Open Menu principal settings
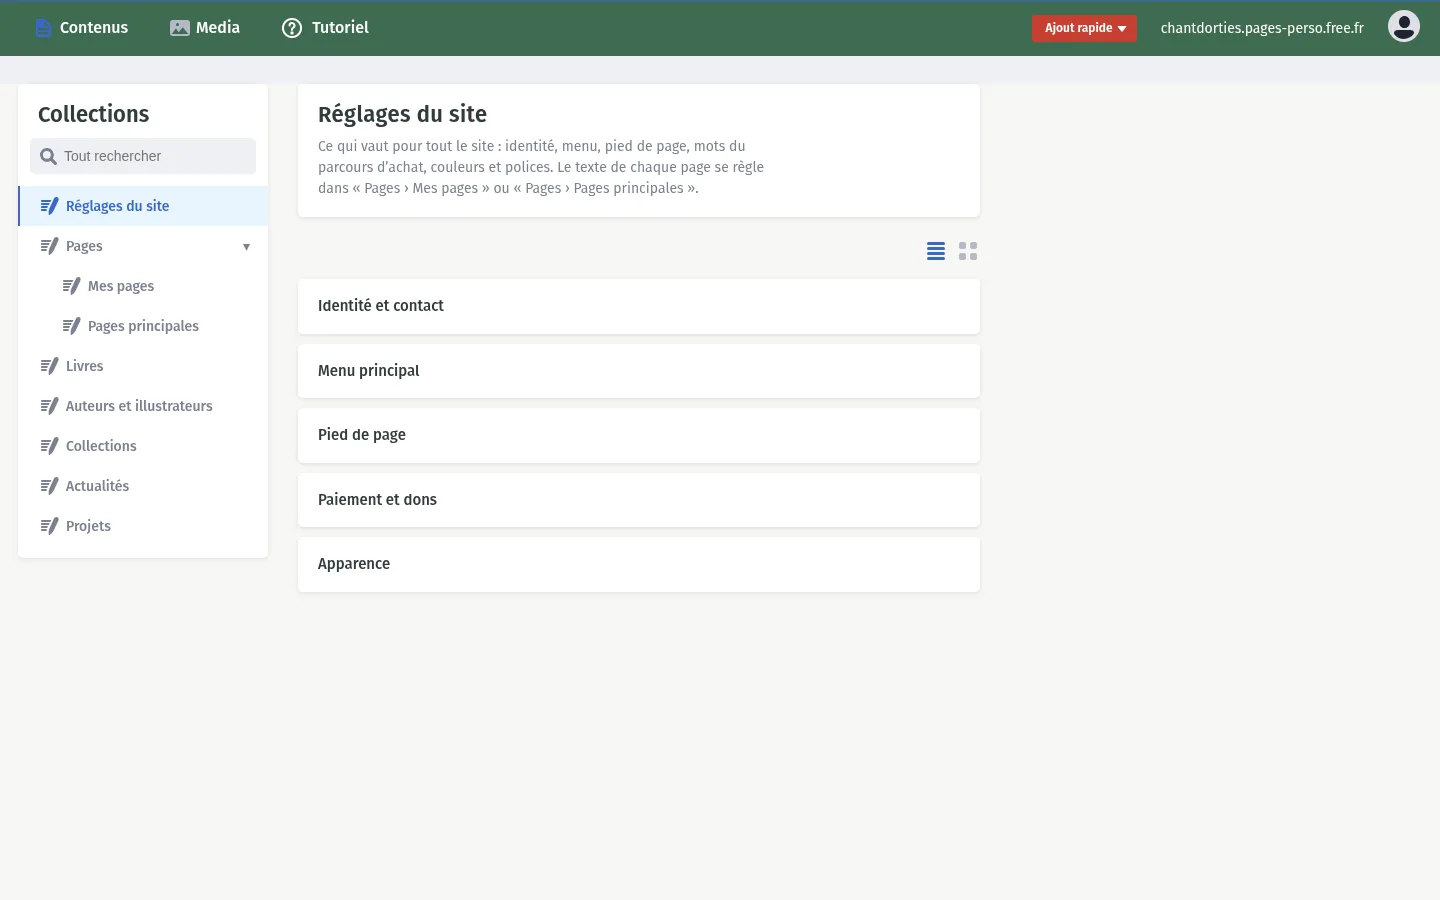This screenshot has height=900, width=1440. (639, 371)
